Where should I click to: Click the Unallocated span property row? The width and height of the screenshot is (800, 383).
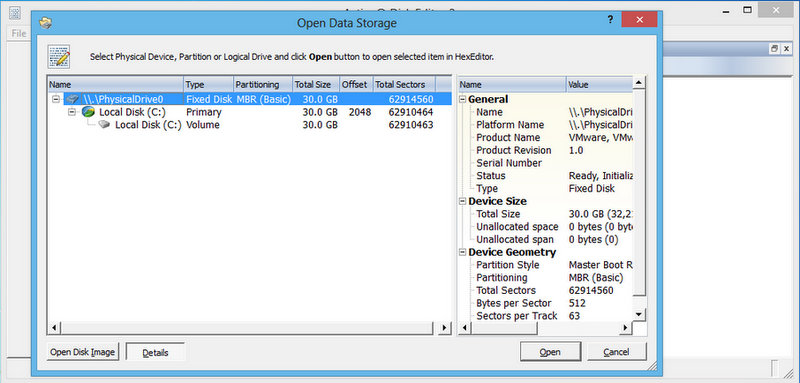coord(545,239)
